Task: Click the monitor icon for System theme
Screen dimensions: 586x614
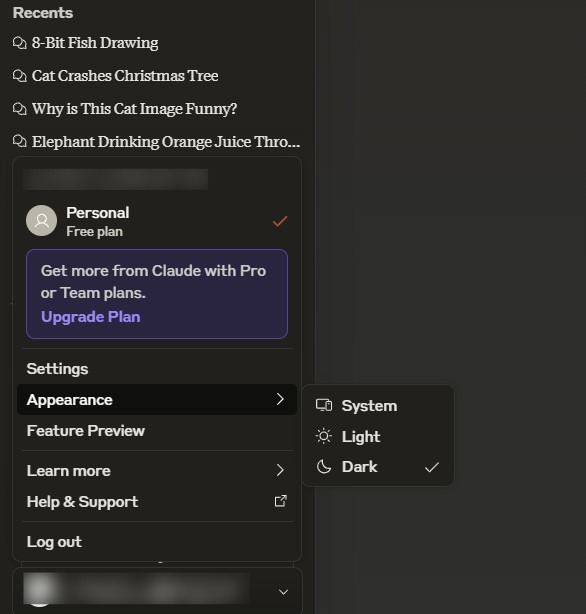Action: pos(324,405)
